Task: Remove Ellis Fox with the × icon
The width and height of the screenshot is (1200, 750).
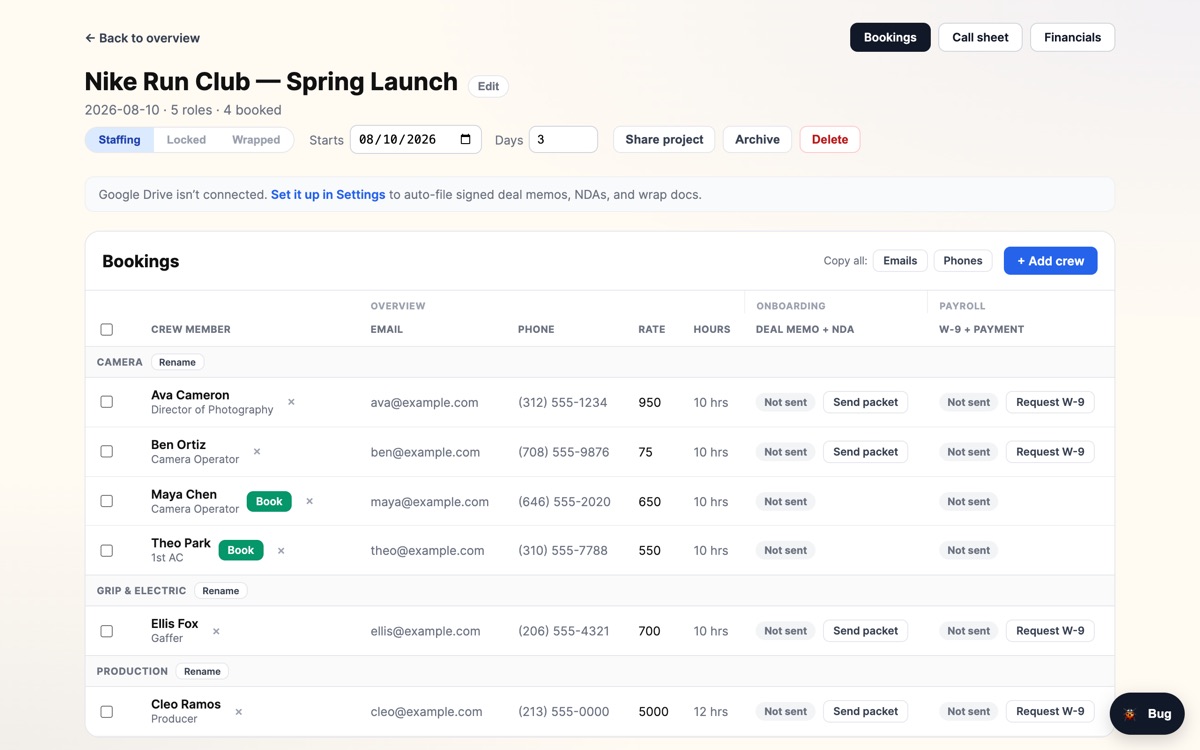Action: pyautogui.click(x=216, y=631)
